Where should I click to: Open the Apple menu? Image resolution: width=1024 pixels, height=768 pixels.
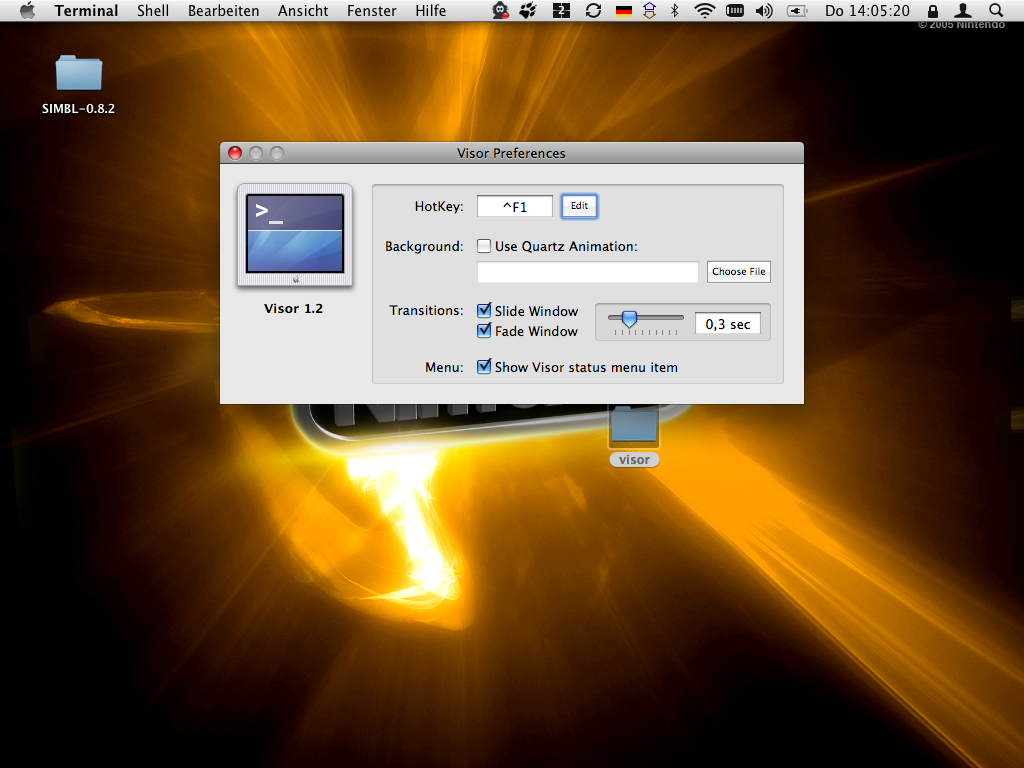(27, 10)
